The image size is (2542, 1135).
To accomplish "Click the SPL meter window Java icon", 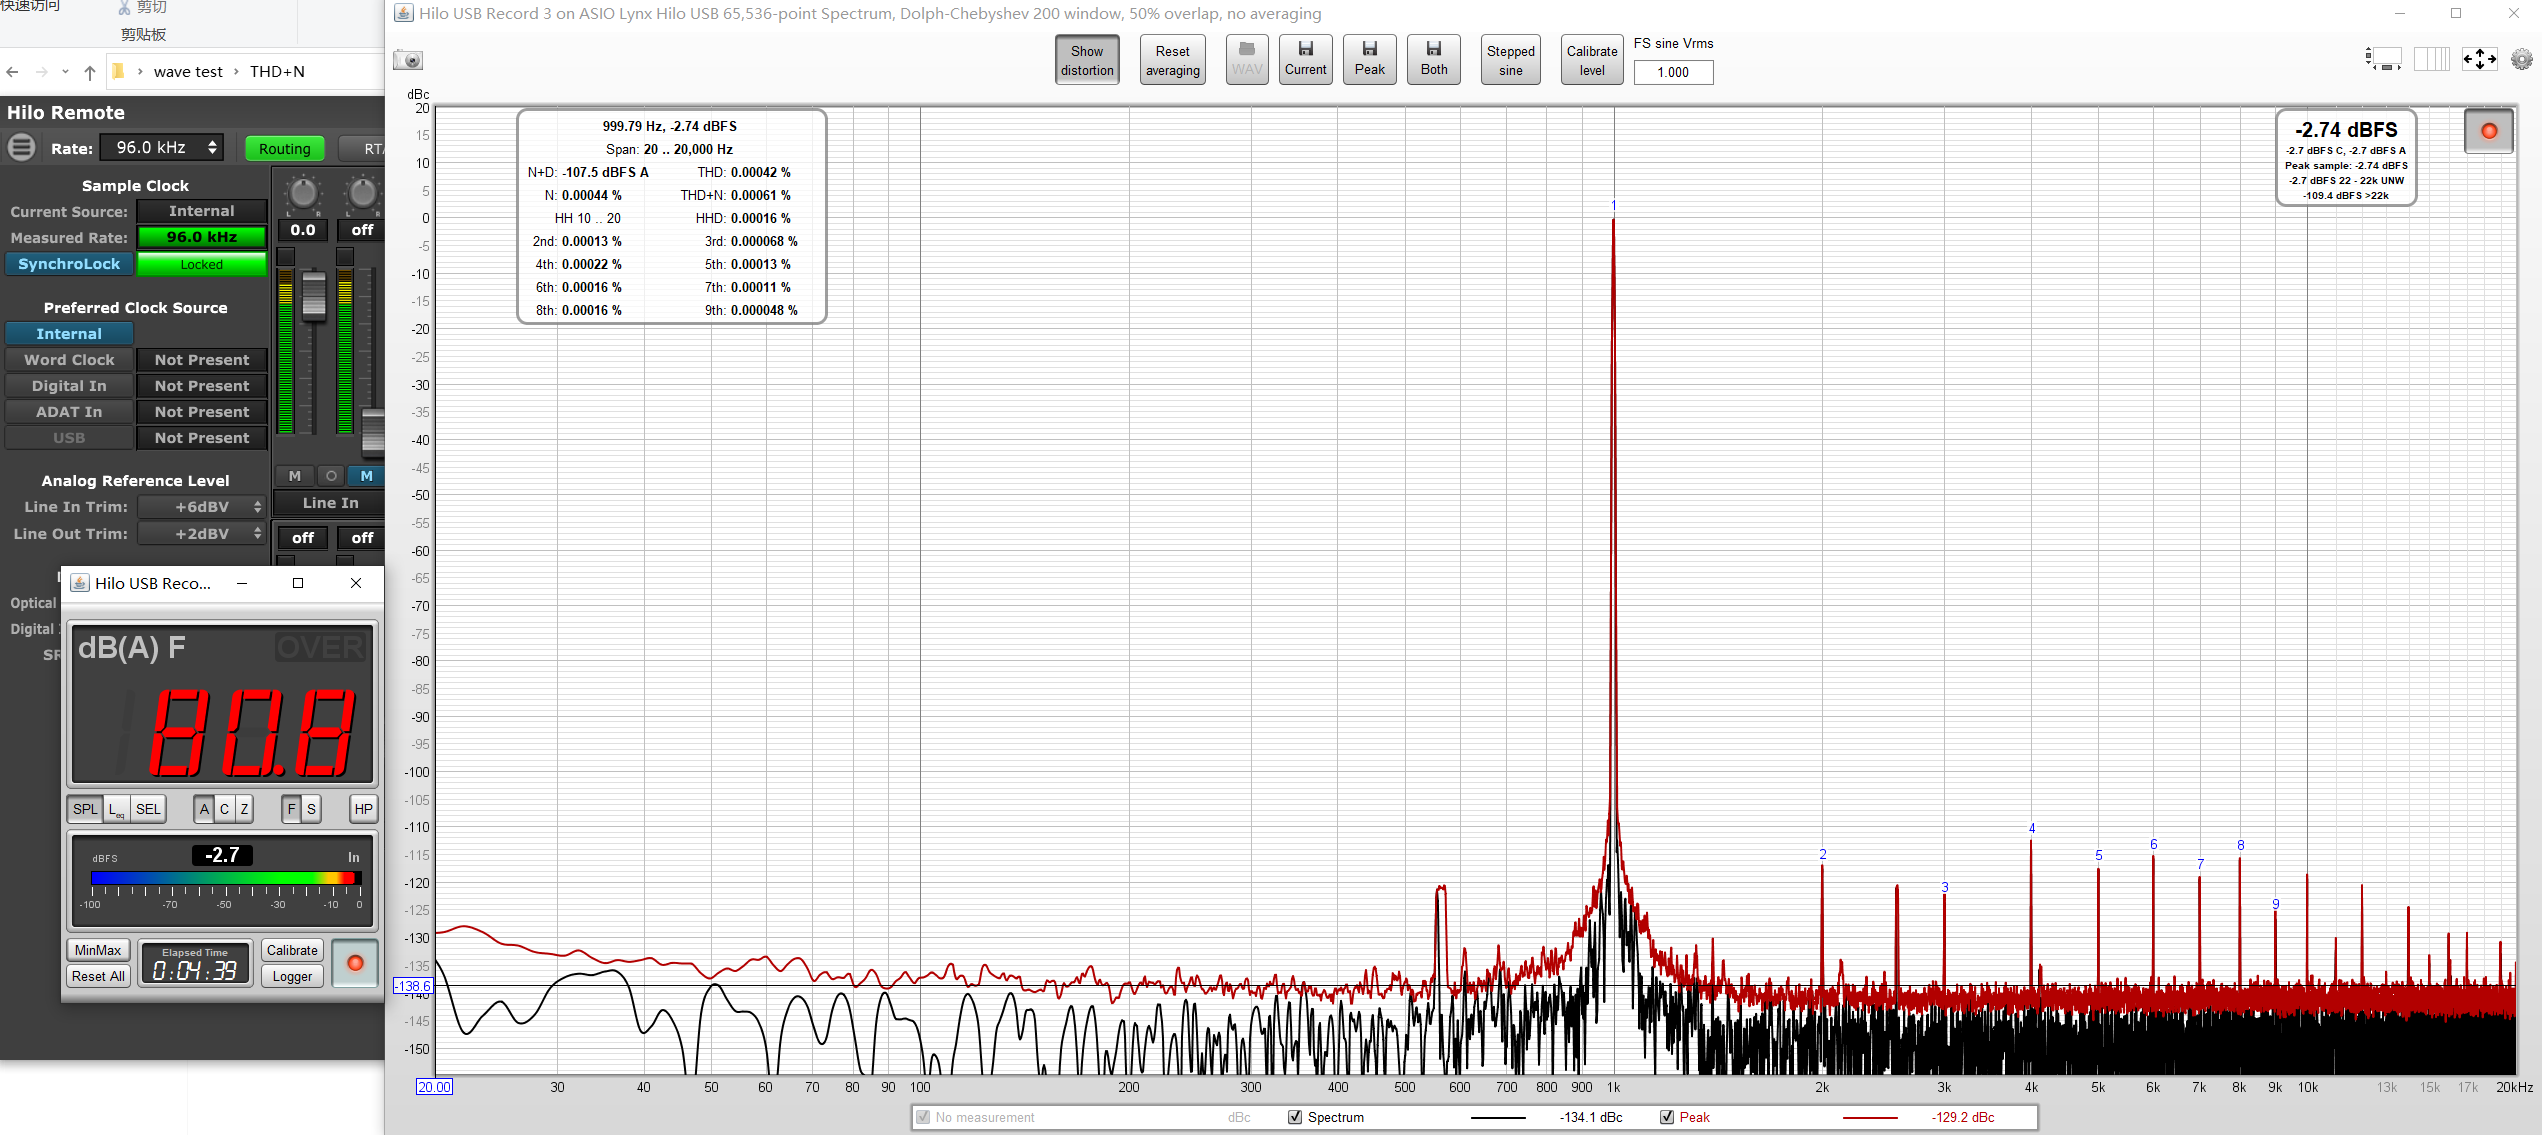I will pyautogui.click(x=80, y=583).
